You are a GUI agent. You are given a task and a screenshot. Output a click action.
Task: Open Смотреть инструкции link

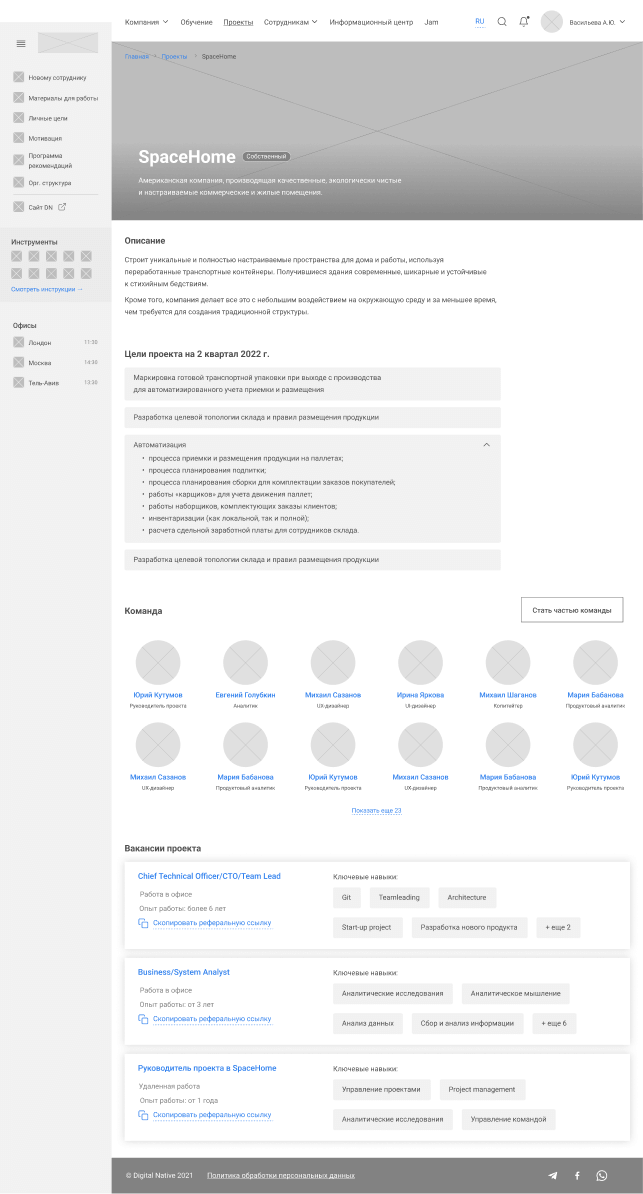click(47, 289)
